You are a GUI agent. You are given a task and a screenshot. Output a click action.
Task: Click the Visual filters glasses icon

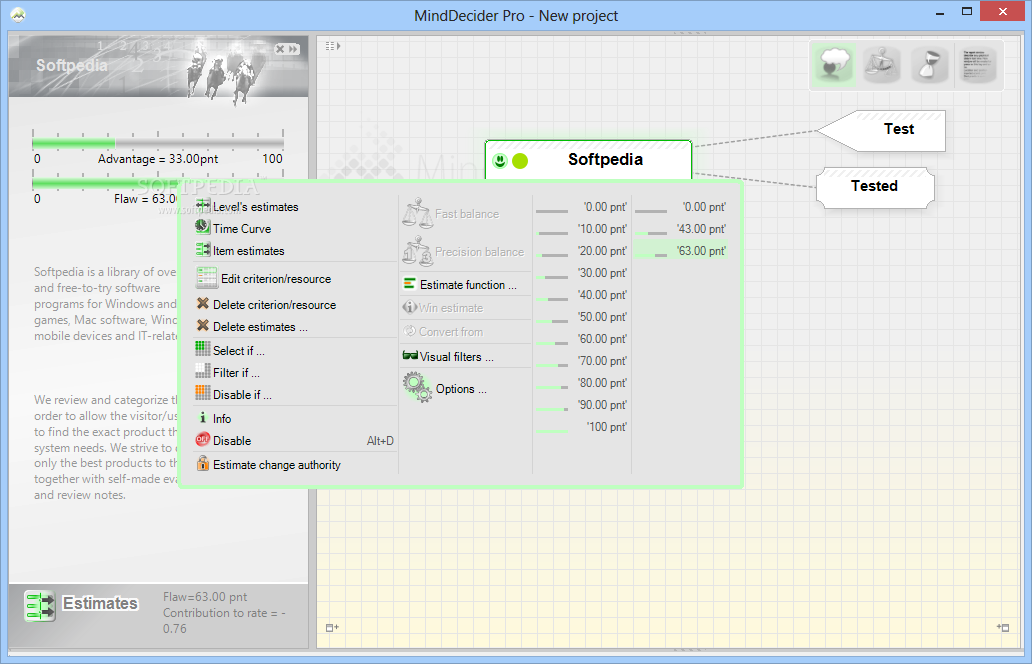(410, 355)
